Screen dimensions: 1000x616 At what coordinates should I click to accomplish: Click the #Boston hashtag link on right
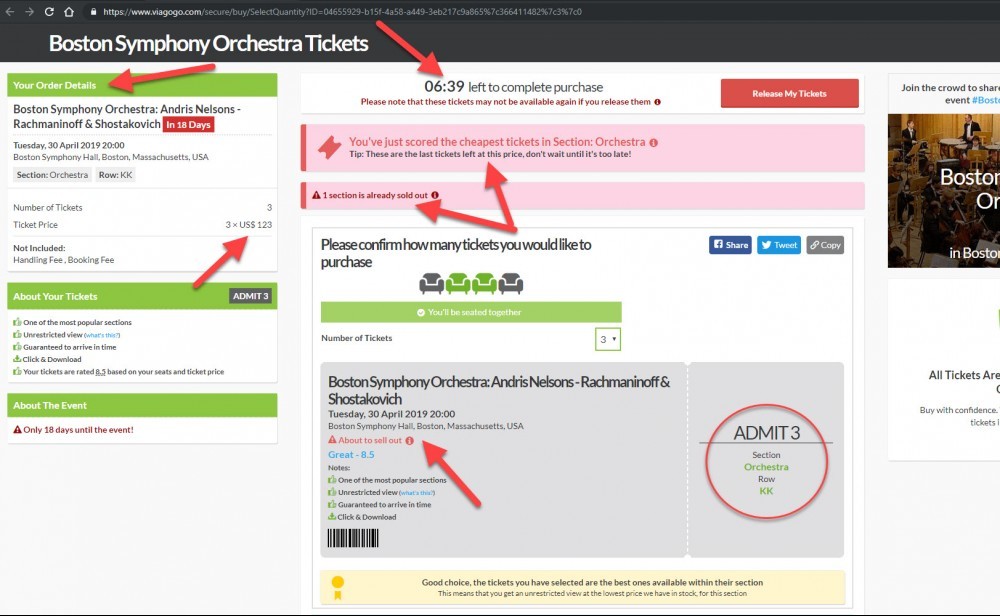pyautogui.click(x=985, y=100)
